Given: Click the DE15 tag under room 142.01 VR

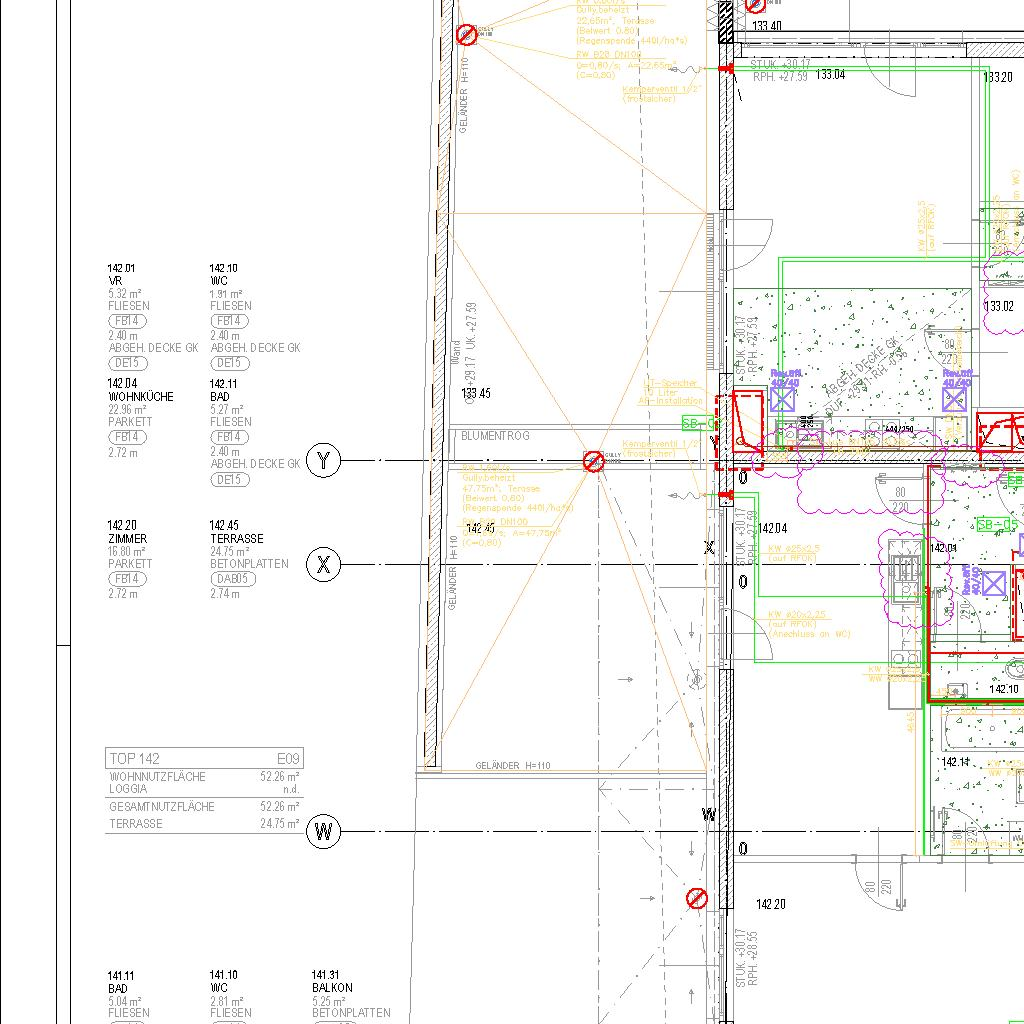Looking at the screenshot, I should click(x=127, y=363).
